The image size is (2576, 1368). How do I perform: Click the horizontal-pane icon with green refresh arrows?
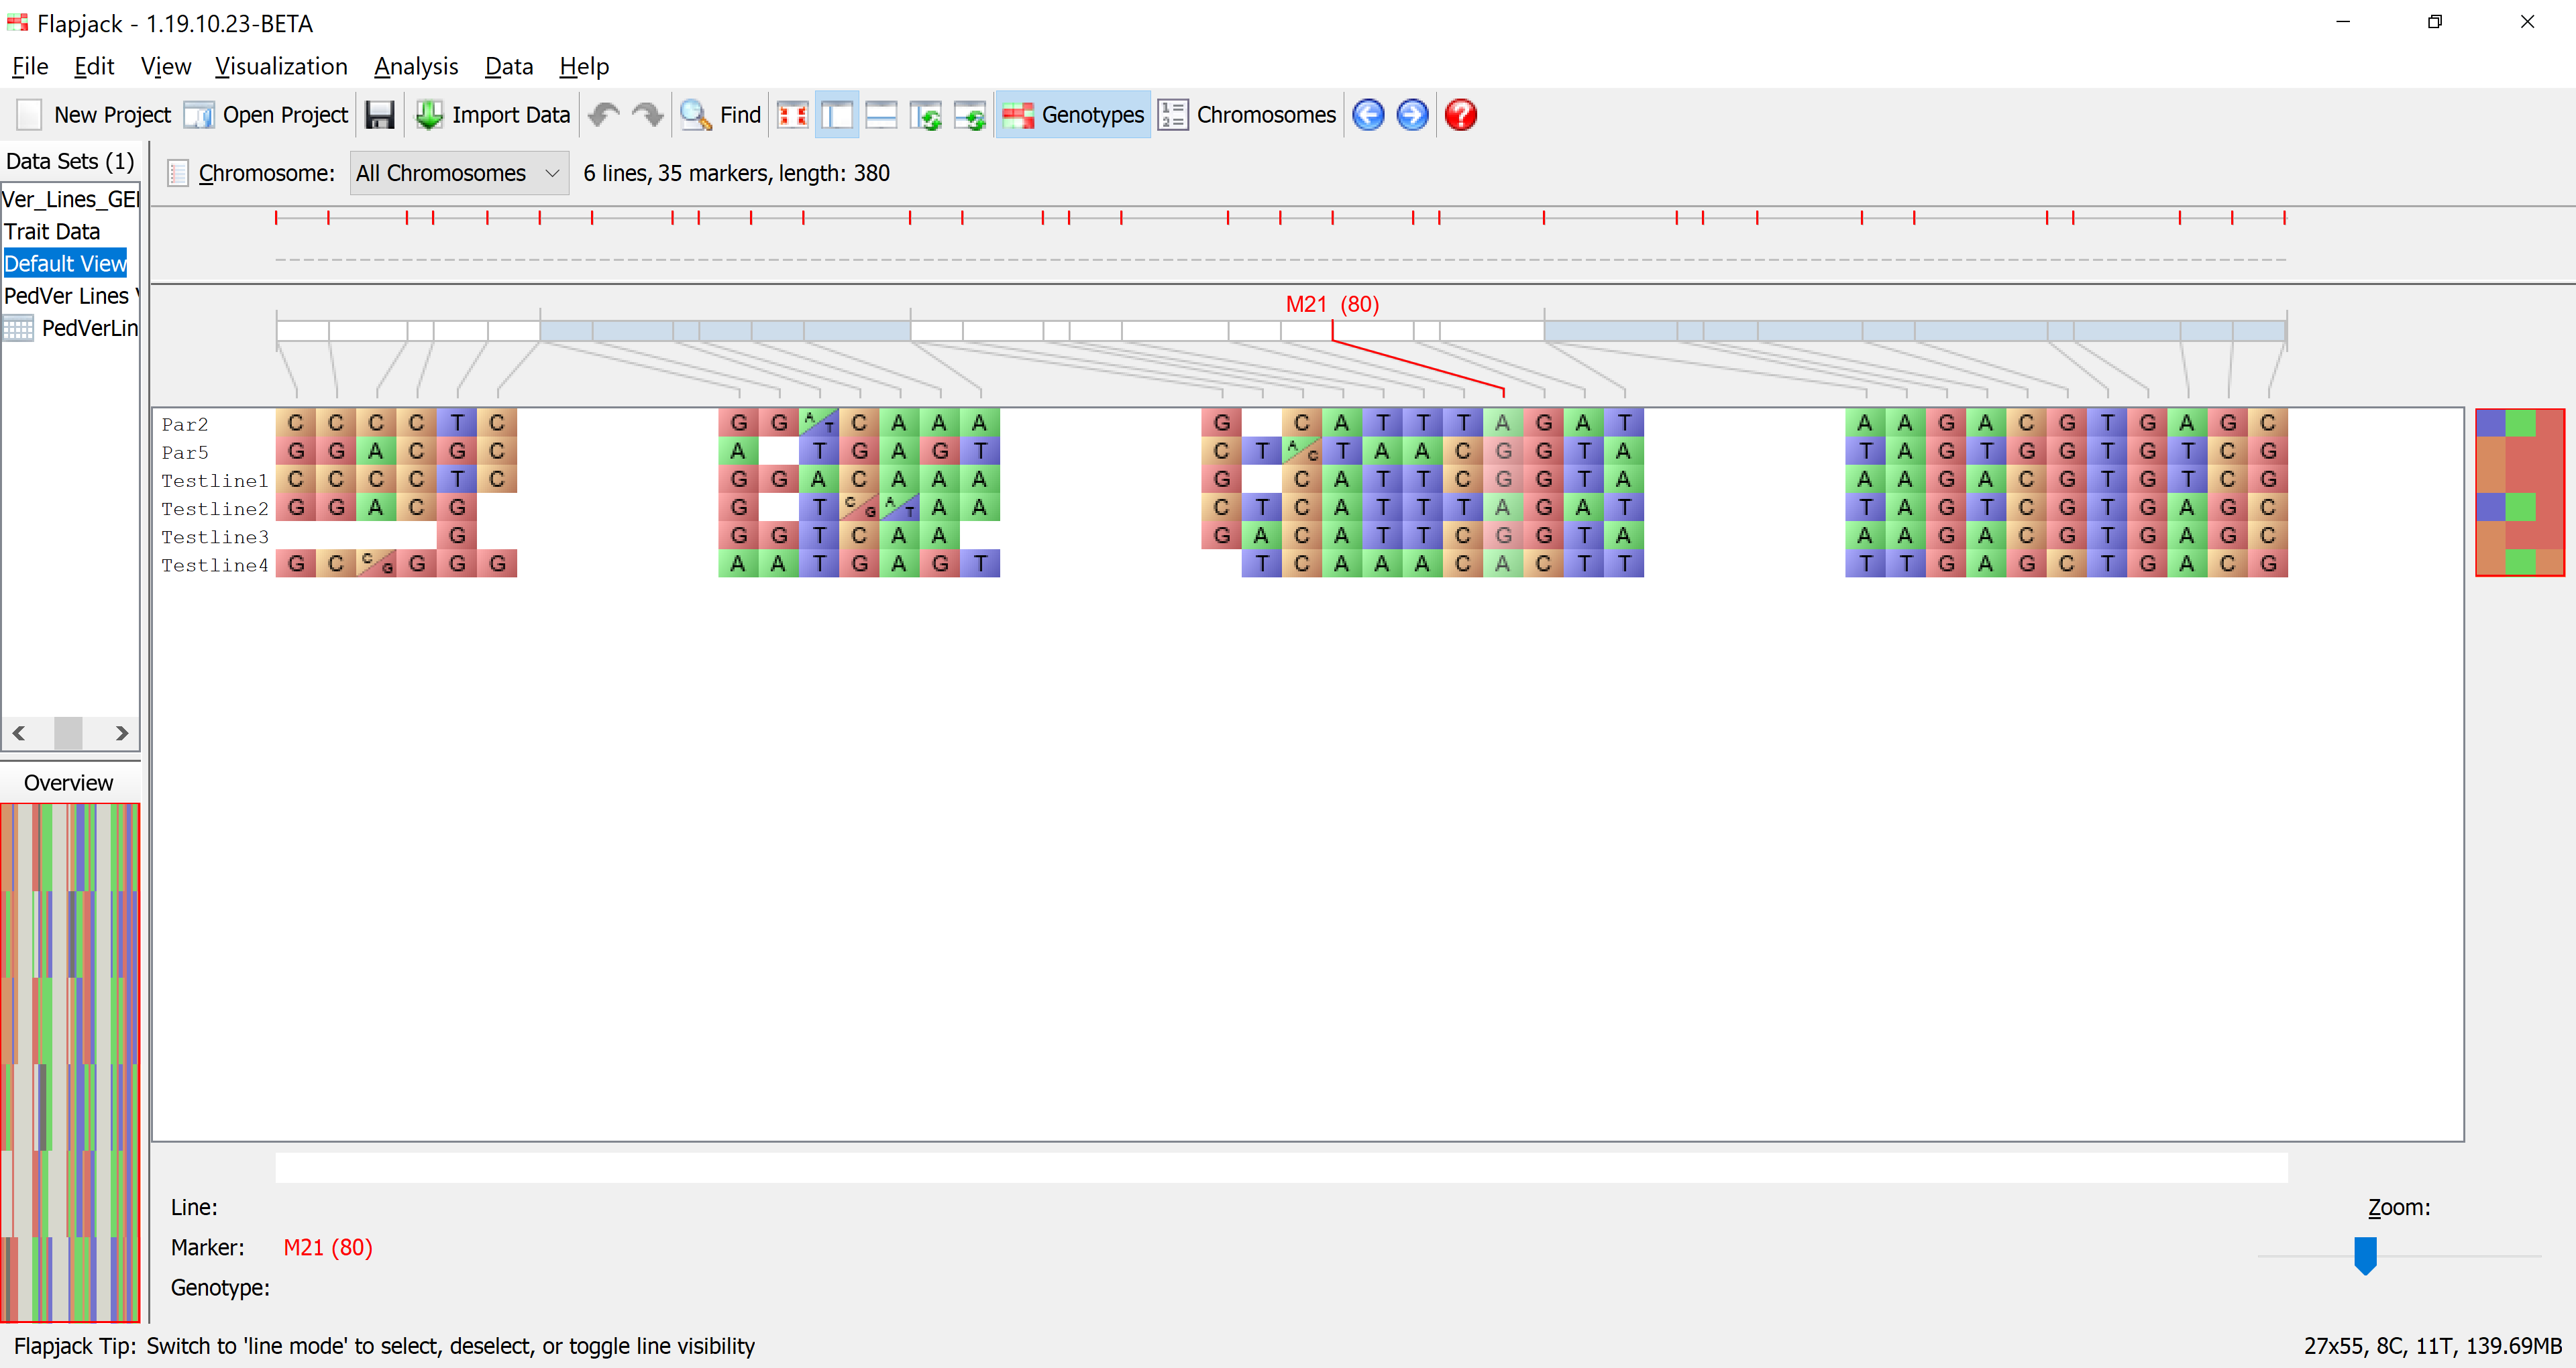[x=970, y=115]
